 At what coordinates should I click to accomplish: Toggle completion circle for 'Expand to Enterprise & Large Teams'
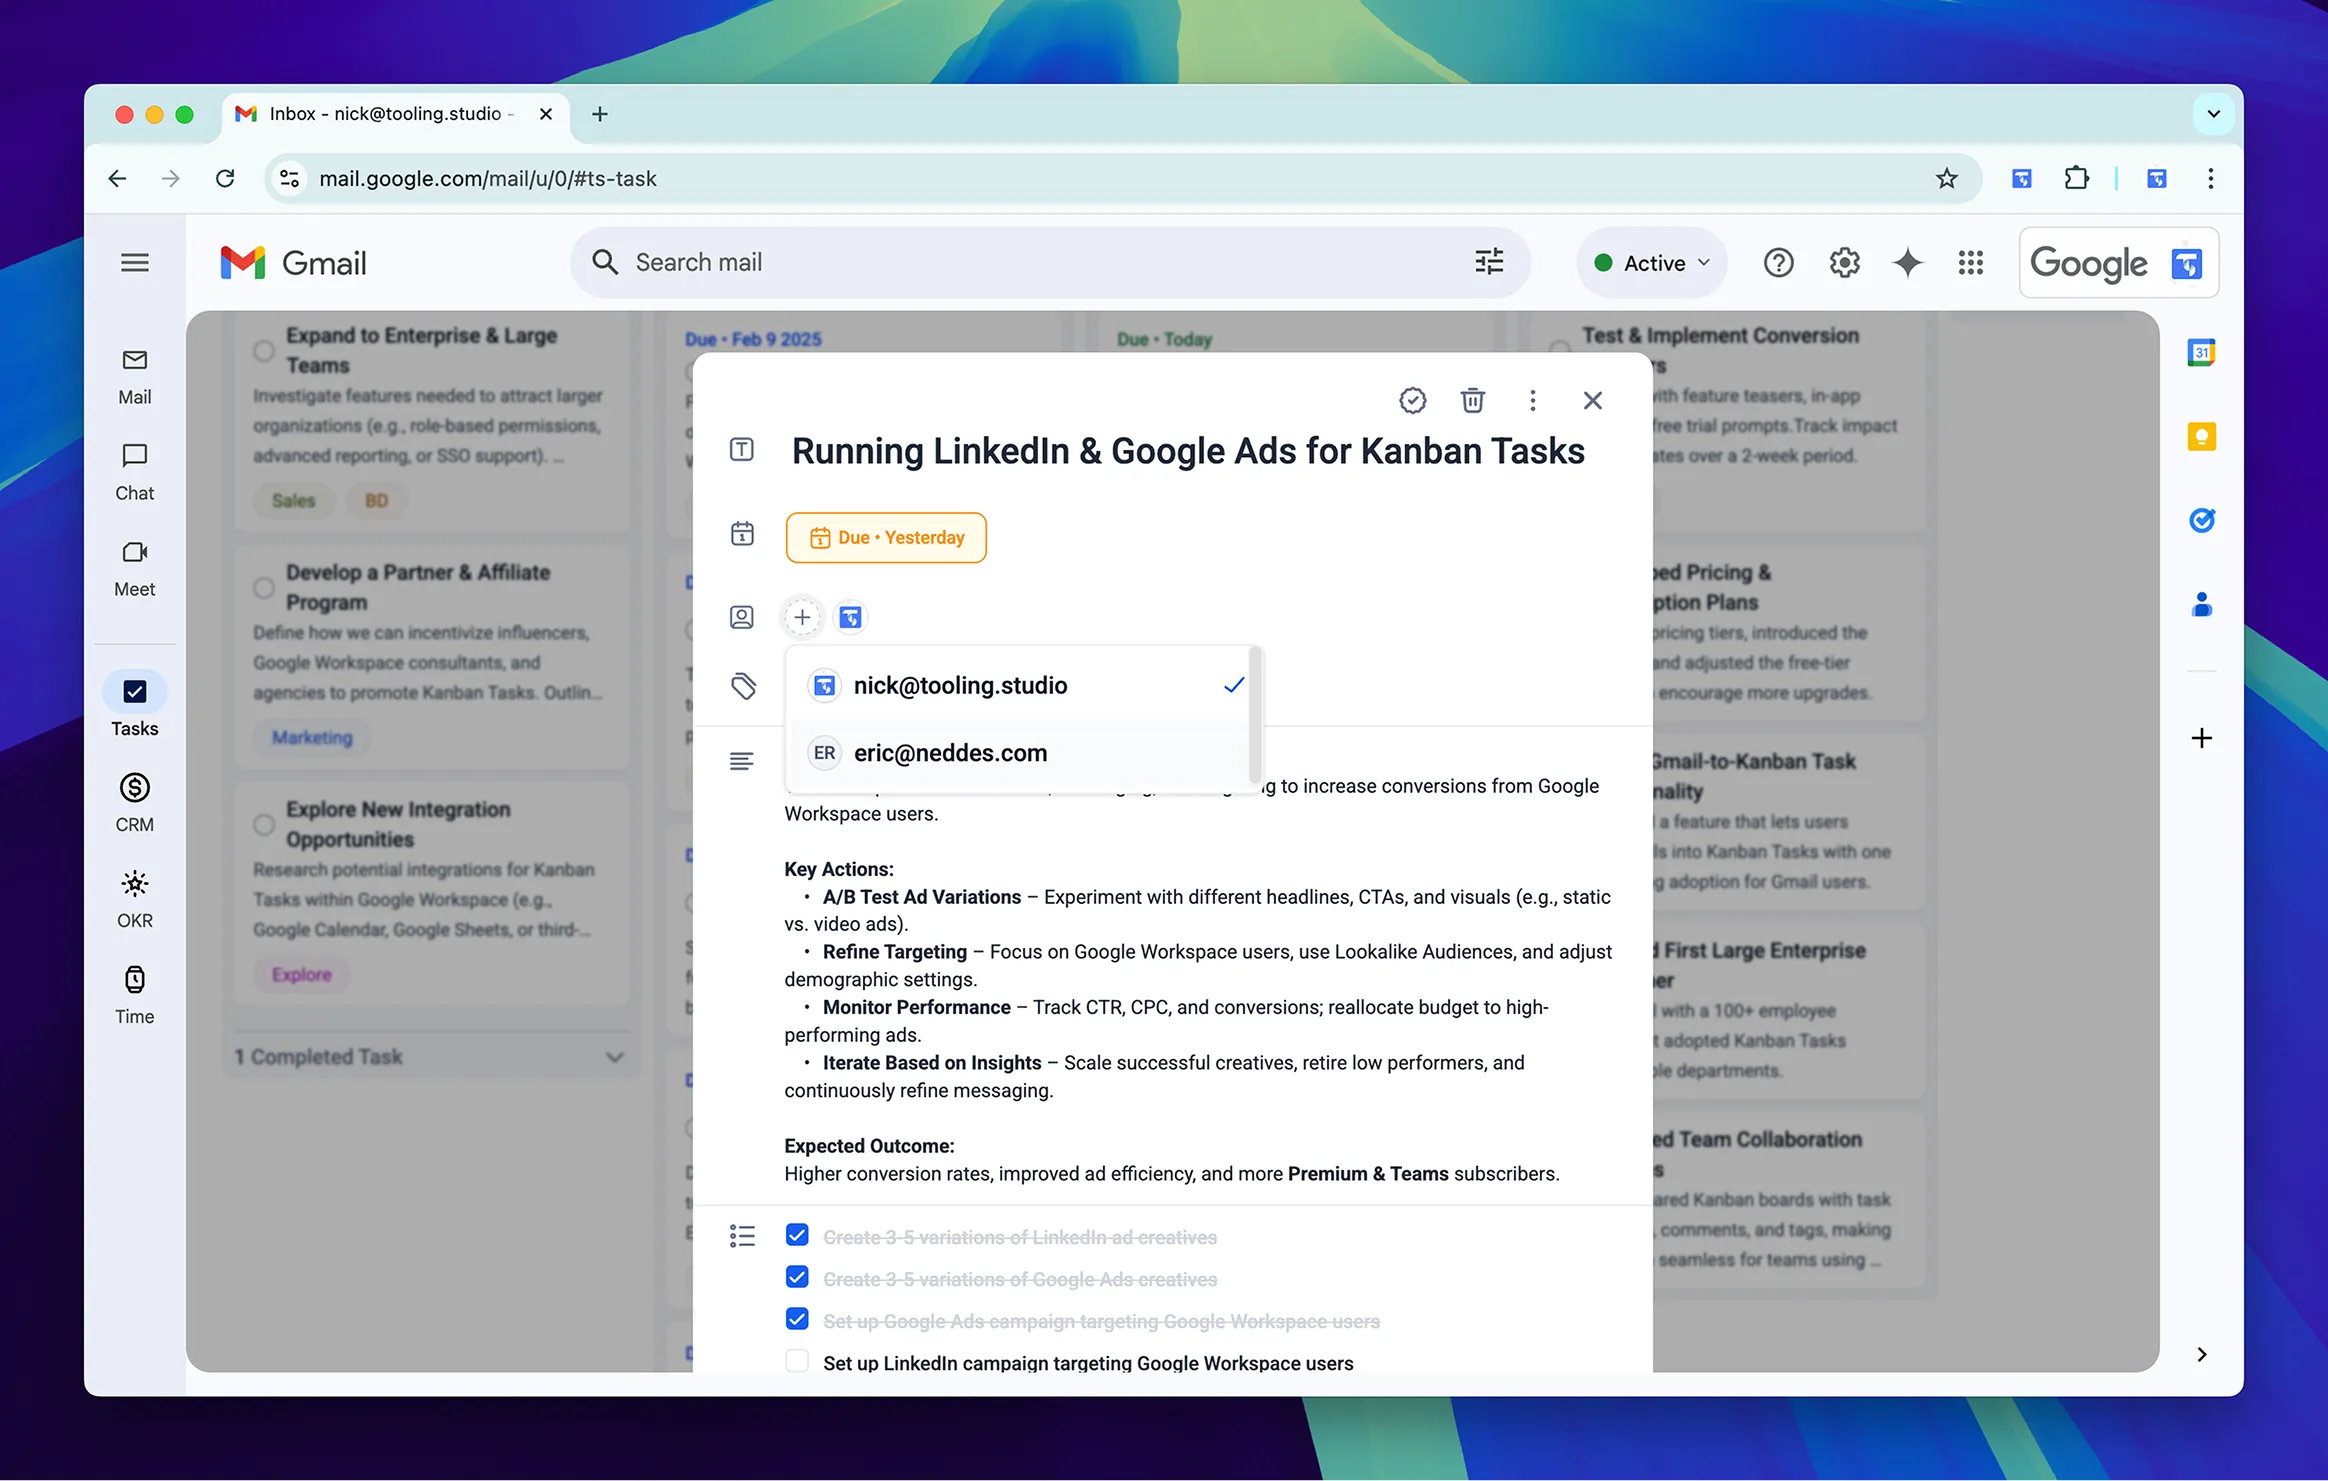coord(263,351)
